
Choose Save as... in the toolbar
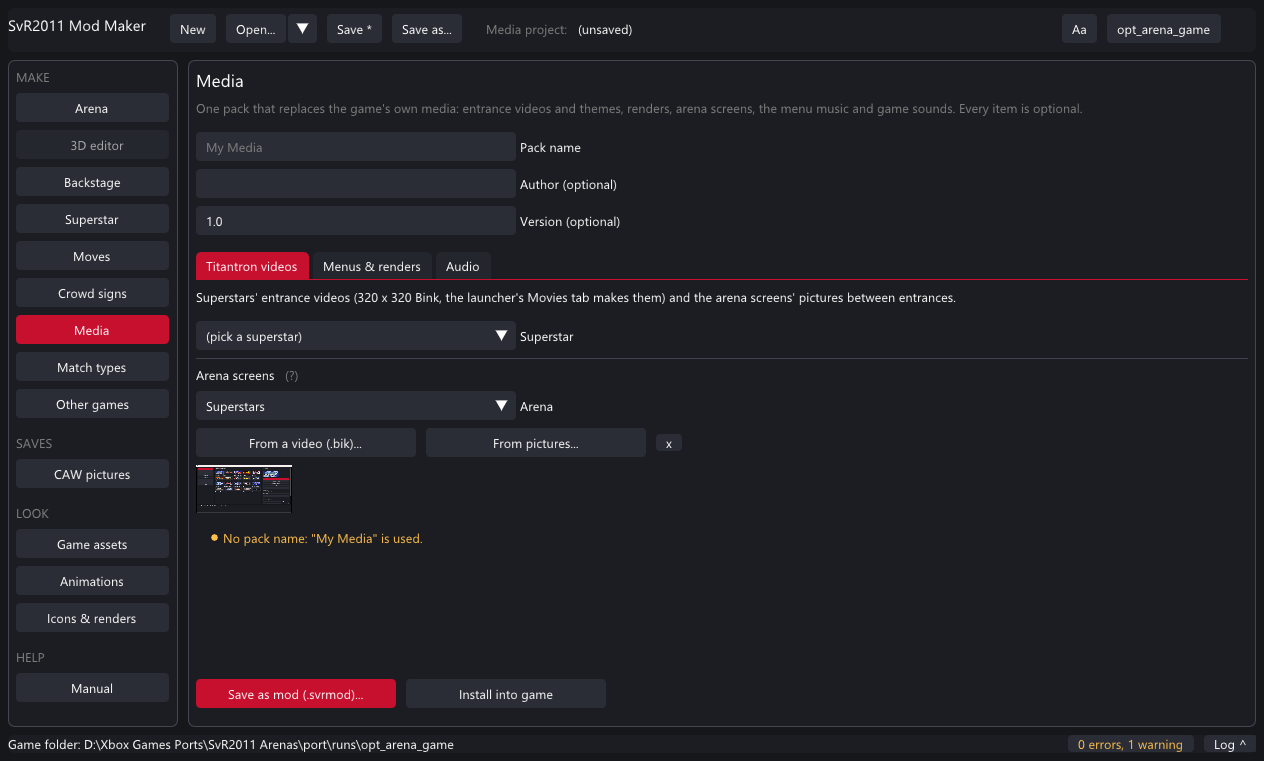[427, 29]
